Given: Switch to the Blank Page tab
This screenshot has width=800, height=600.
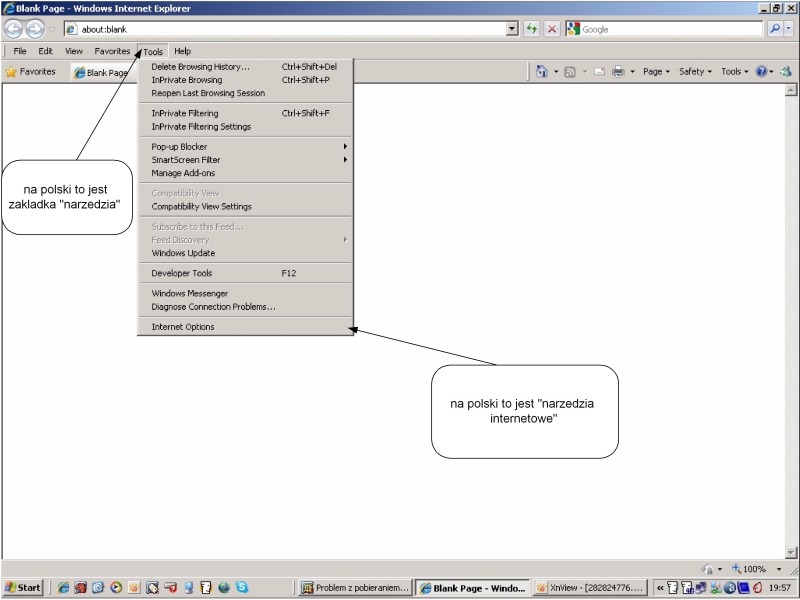Looking at the screenshot, I should point(104,72).
